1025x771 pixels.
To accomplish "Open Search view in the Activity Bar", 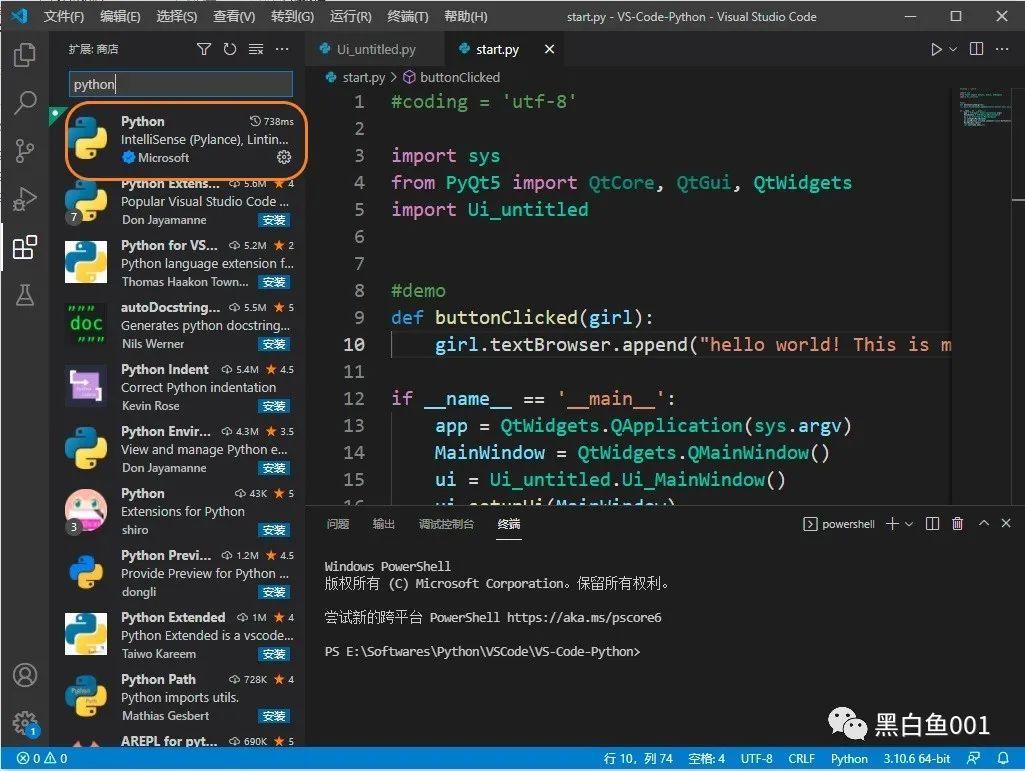I will click(x=24, y=103).
